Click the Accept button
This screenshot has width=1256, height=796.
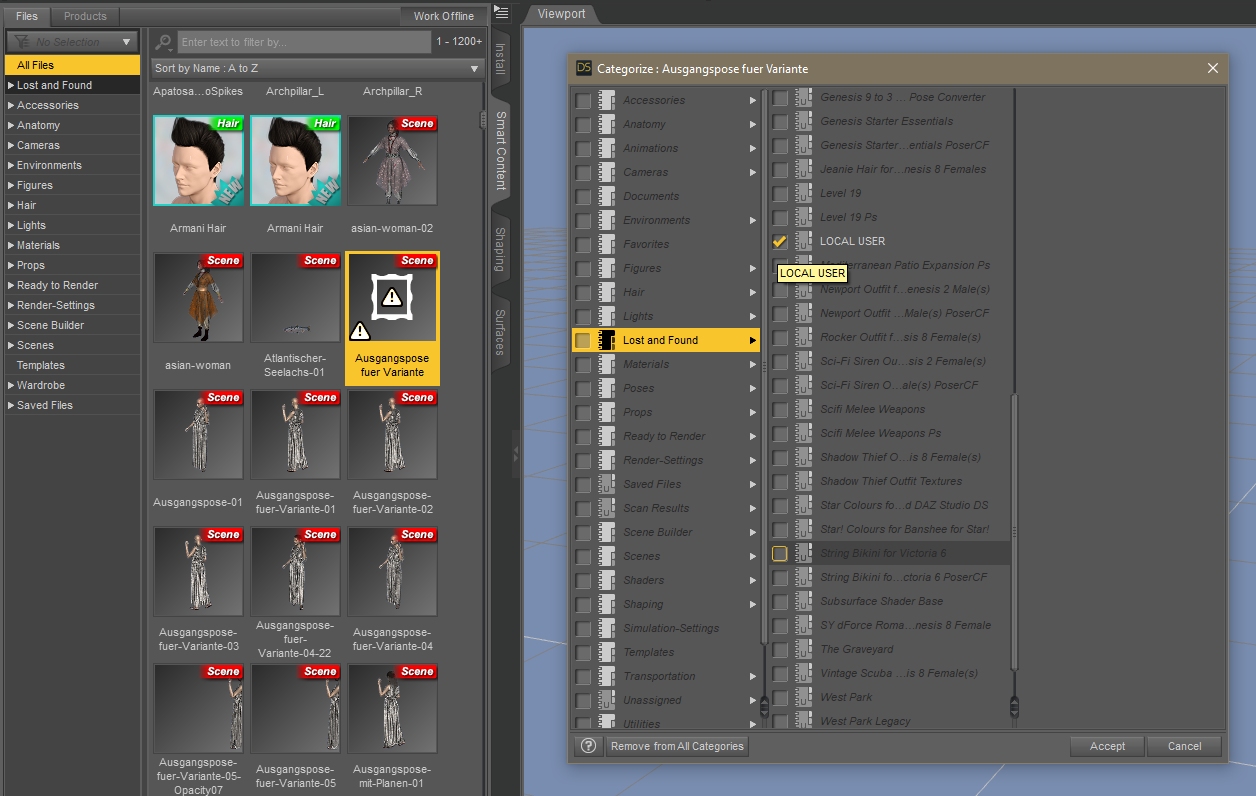tap(1107, 746)
